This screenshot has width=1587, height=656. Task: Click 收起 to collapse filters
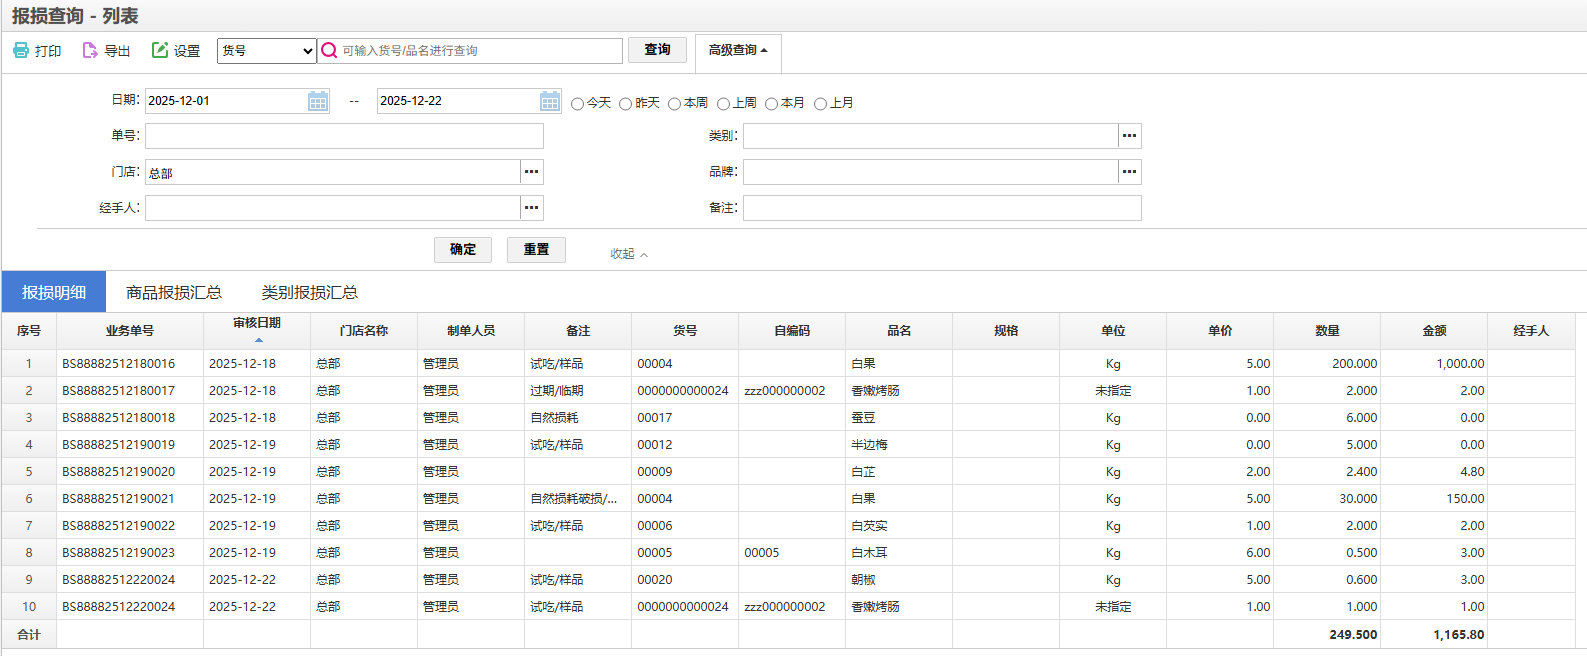click(629, 254)
